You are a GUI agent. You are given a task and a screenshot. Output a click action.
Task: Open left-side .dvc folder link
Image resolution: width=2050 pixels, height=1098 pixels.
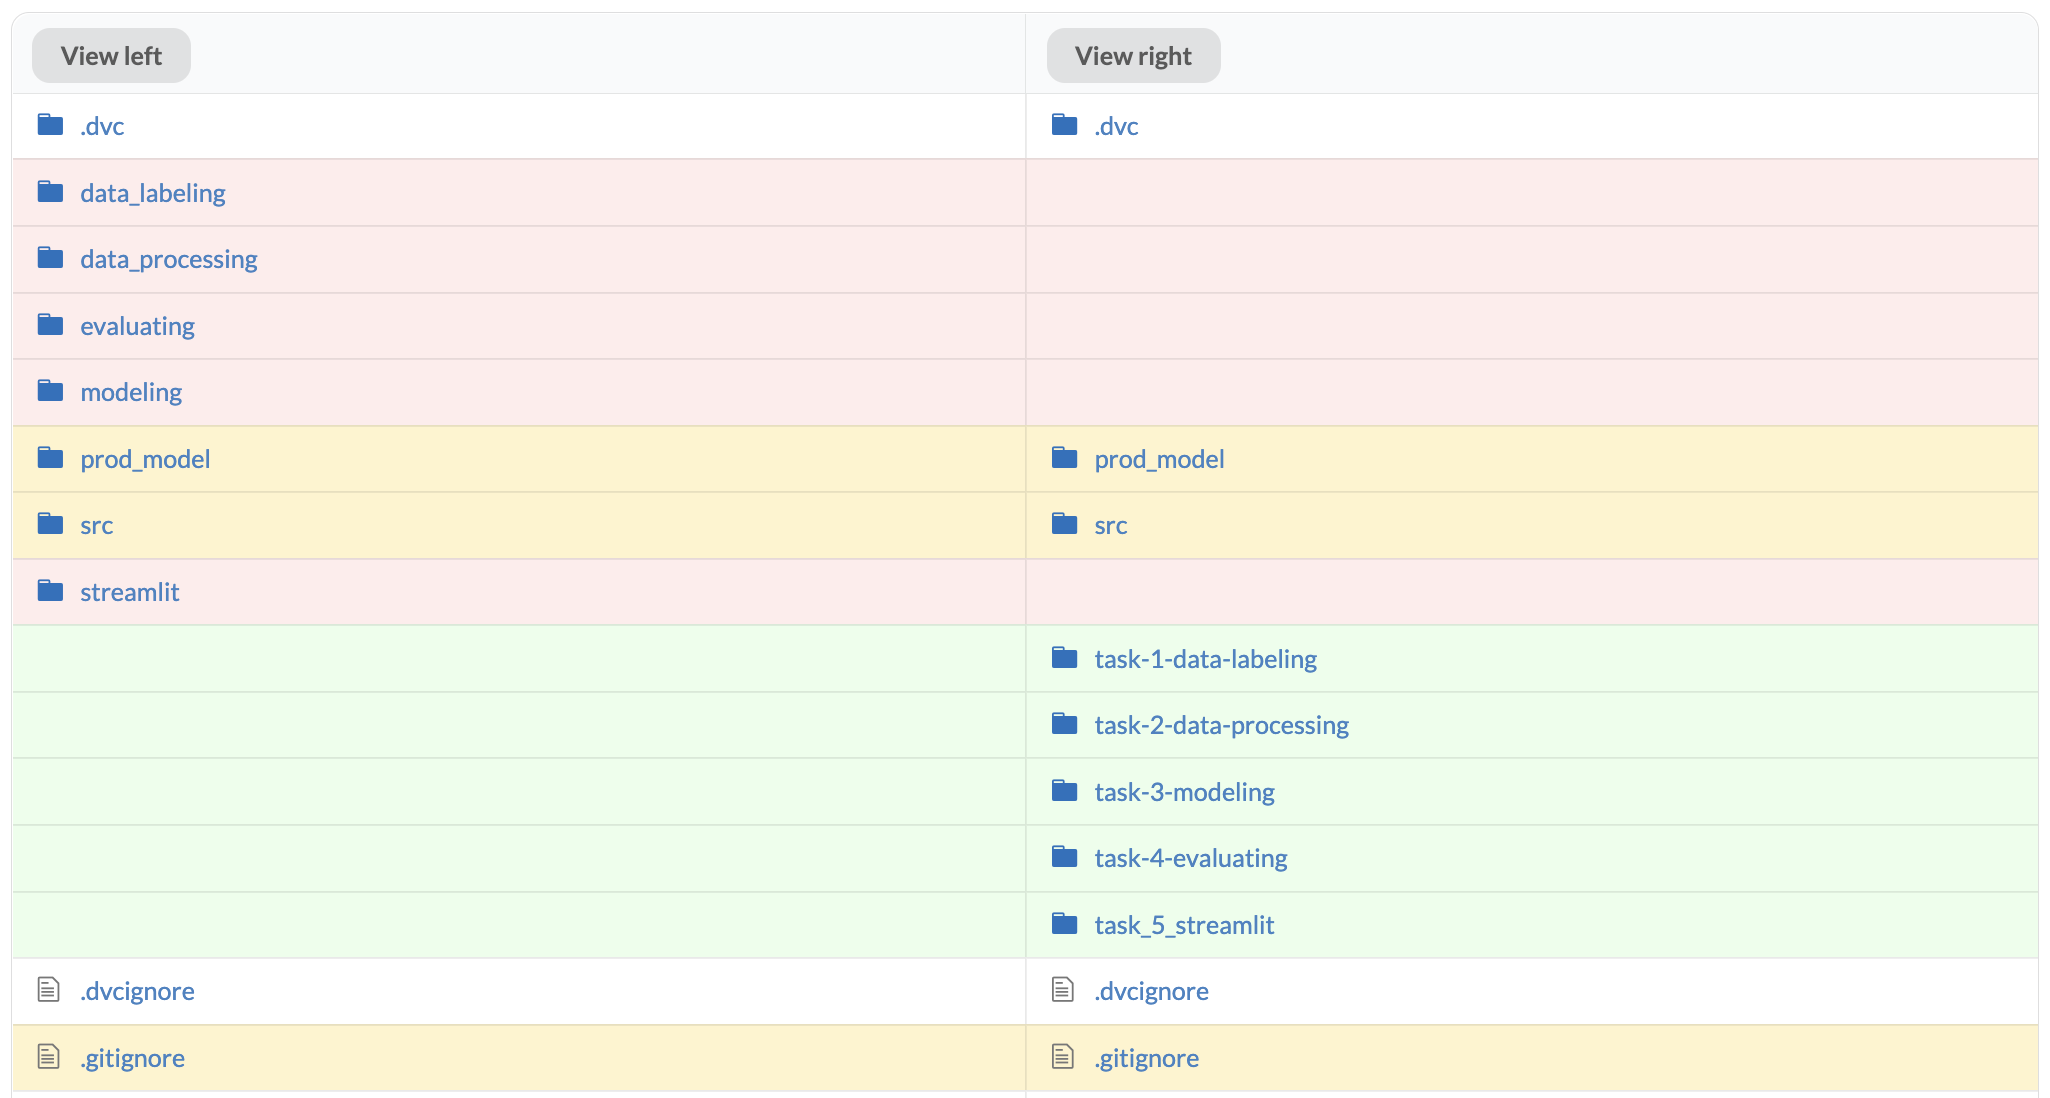(x=102, y=126)
